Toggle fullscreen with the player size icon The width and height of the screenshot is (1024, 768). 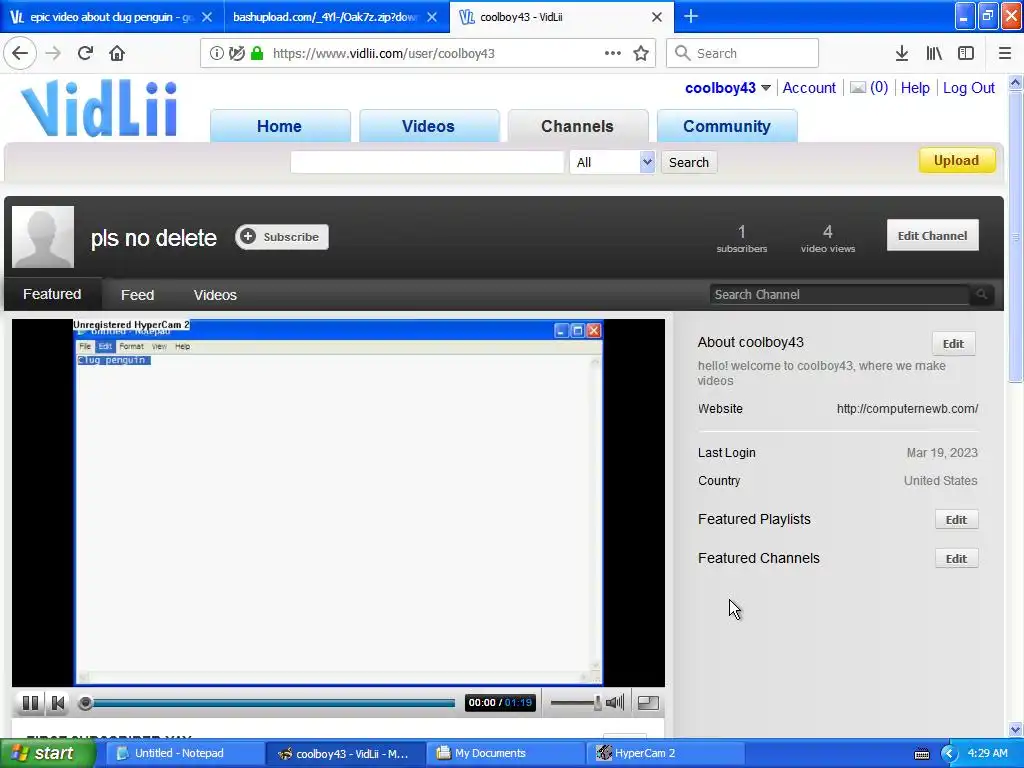click(648, 703)
